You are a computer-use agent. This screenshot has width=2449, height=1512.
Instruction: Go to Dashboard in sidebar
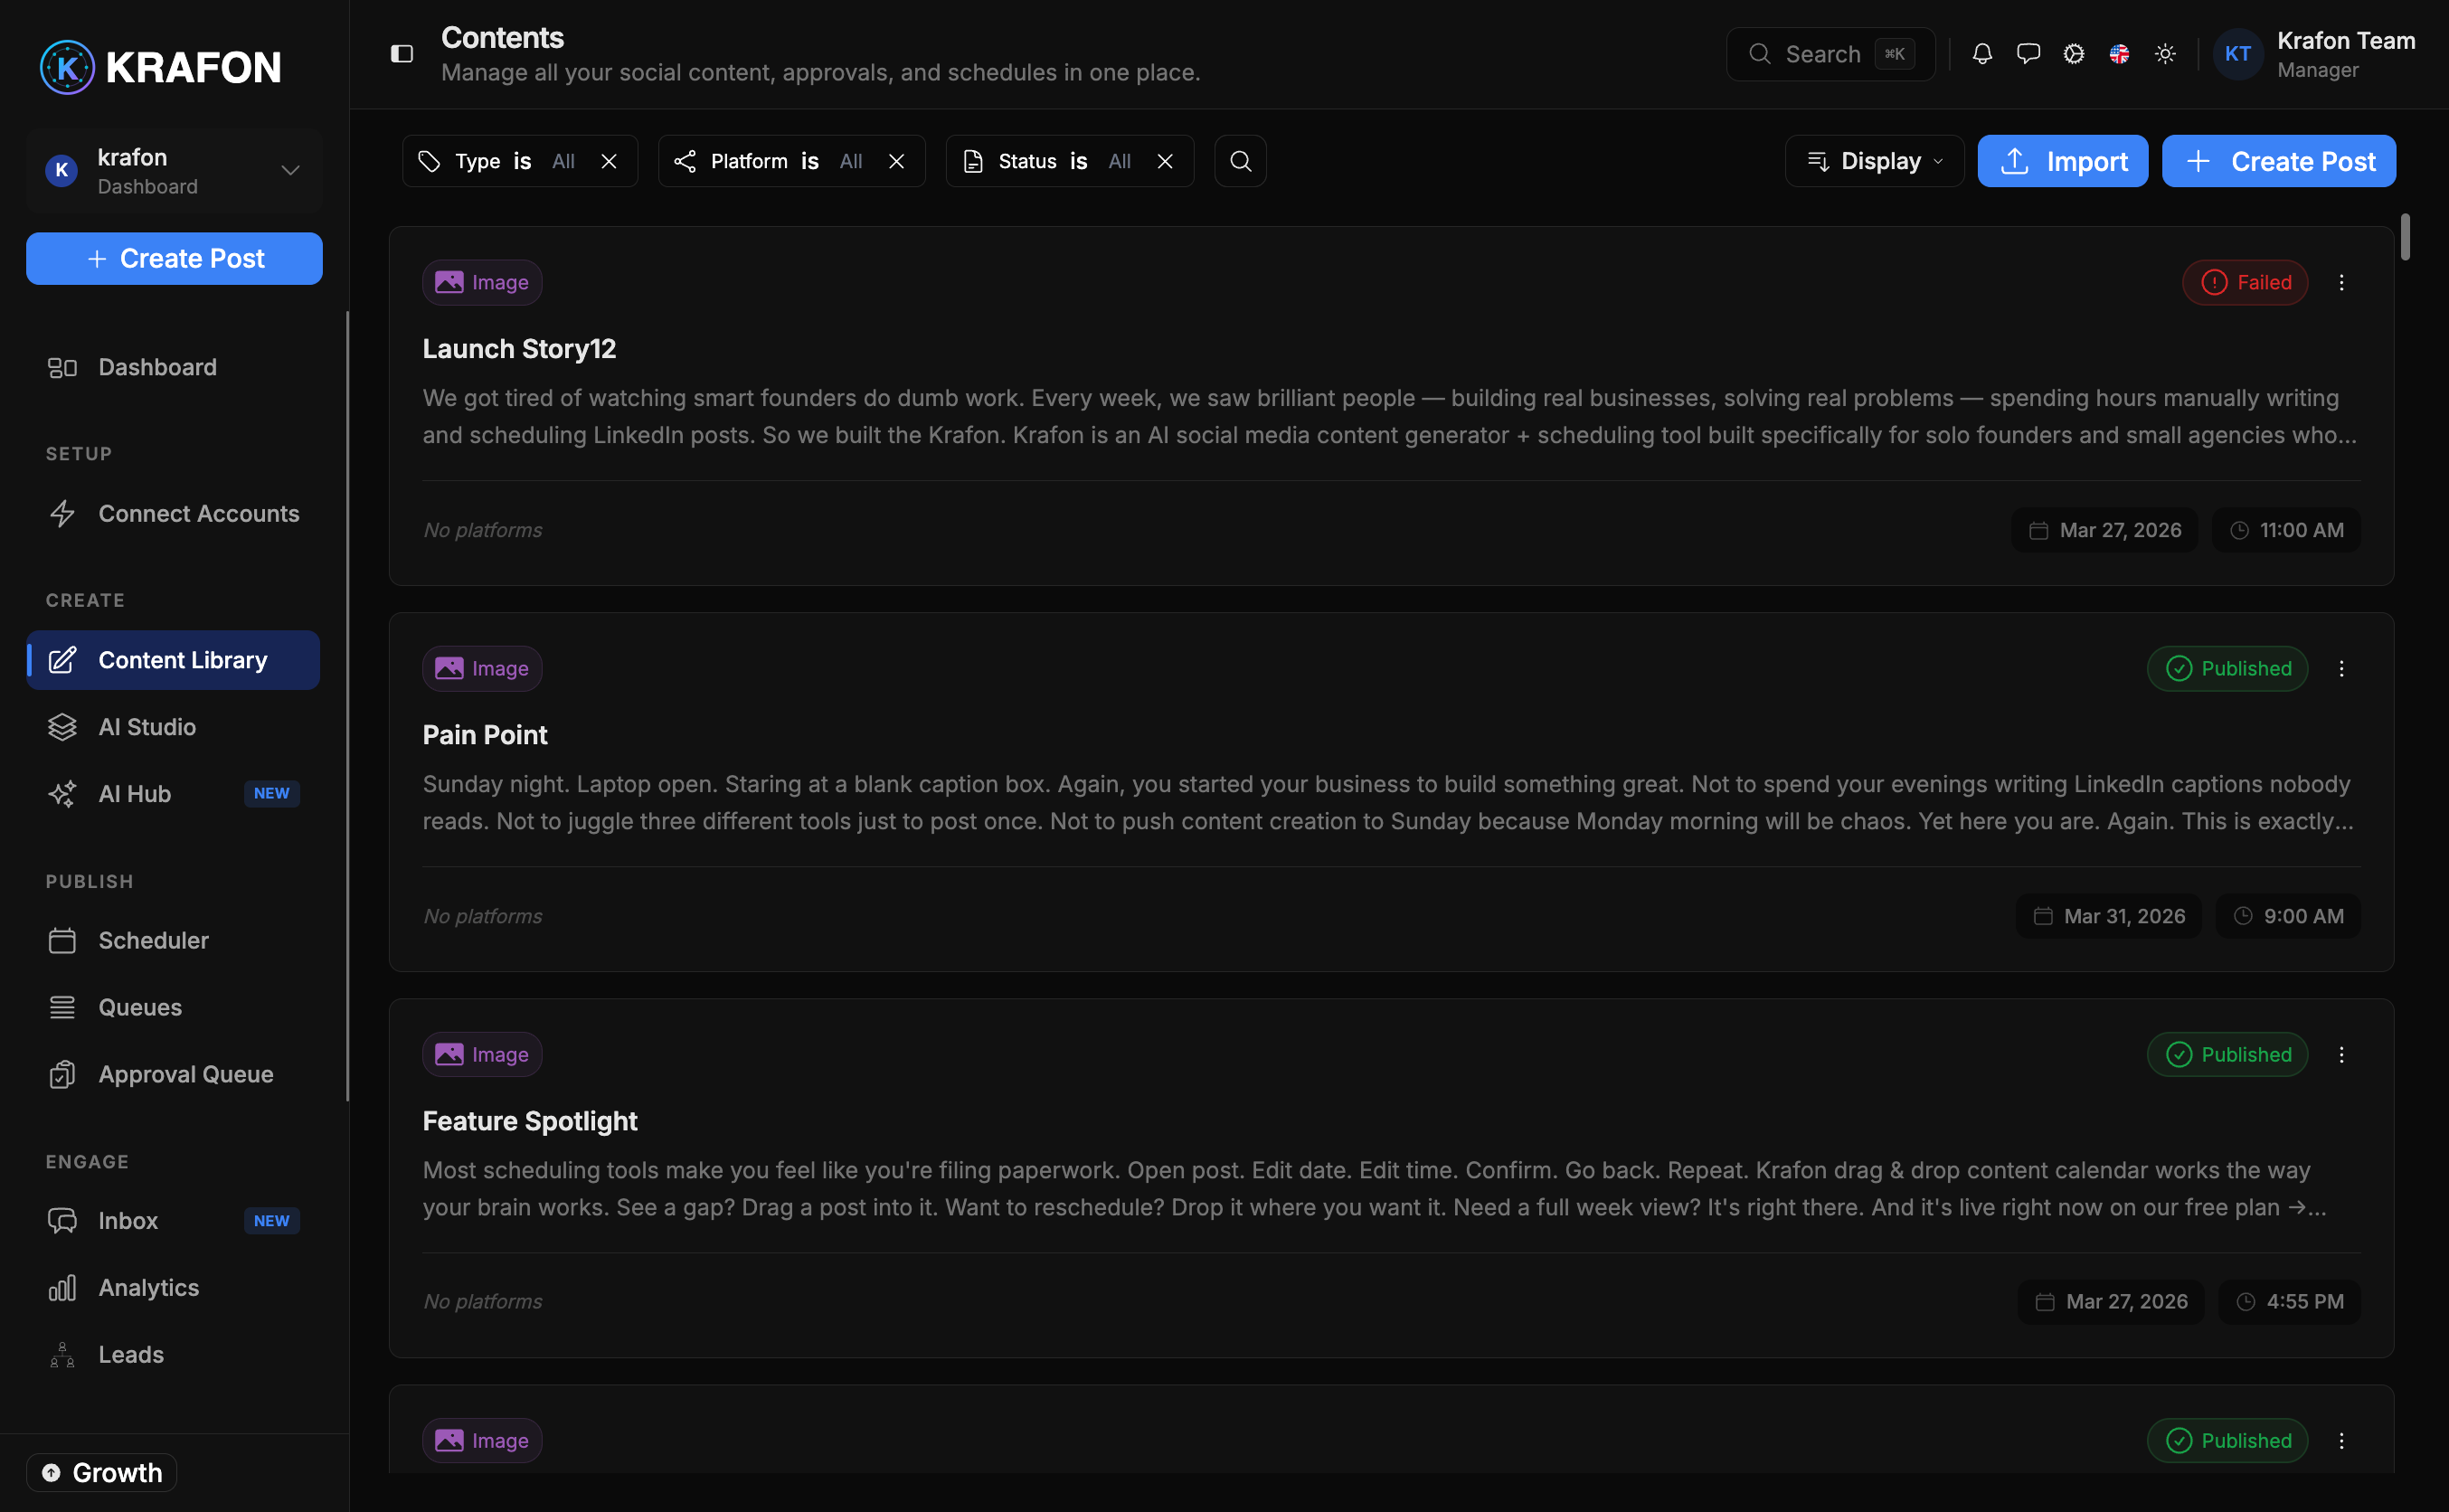click(x=173, y=367)
